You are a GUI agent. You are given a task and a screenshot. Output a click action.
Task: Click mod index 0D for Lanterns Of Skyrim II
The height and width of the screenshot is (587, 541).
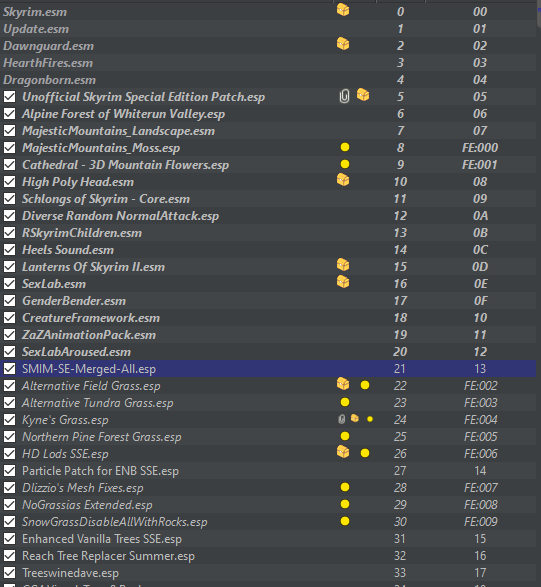pos(480,267)
